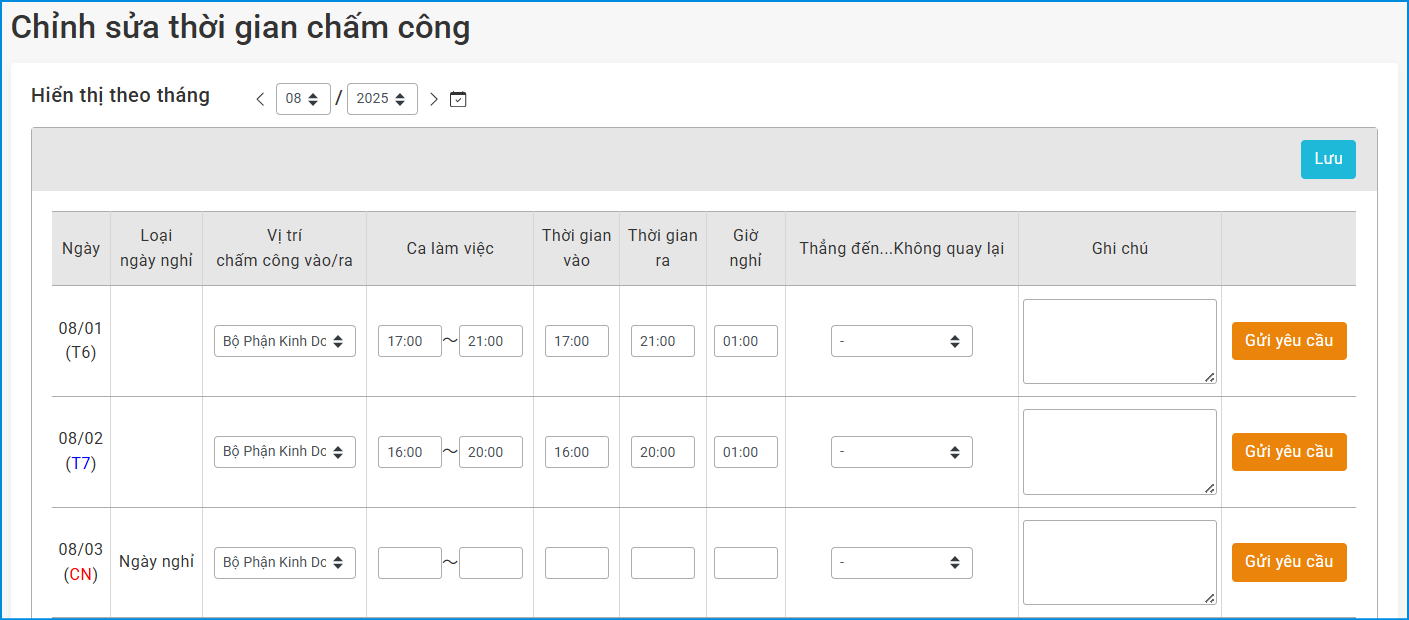Open the year 2025 dropdown
This screenshot has height=620, width=1409.
382,99
